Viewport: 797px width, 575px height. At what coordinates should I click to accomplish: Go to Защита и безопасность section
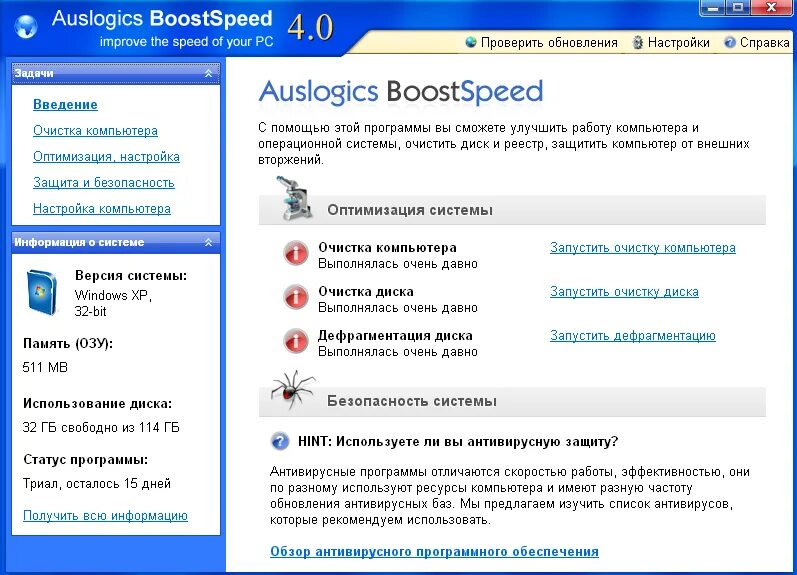pos(104,183)
